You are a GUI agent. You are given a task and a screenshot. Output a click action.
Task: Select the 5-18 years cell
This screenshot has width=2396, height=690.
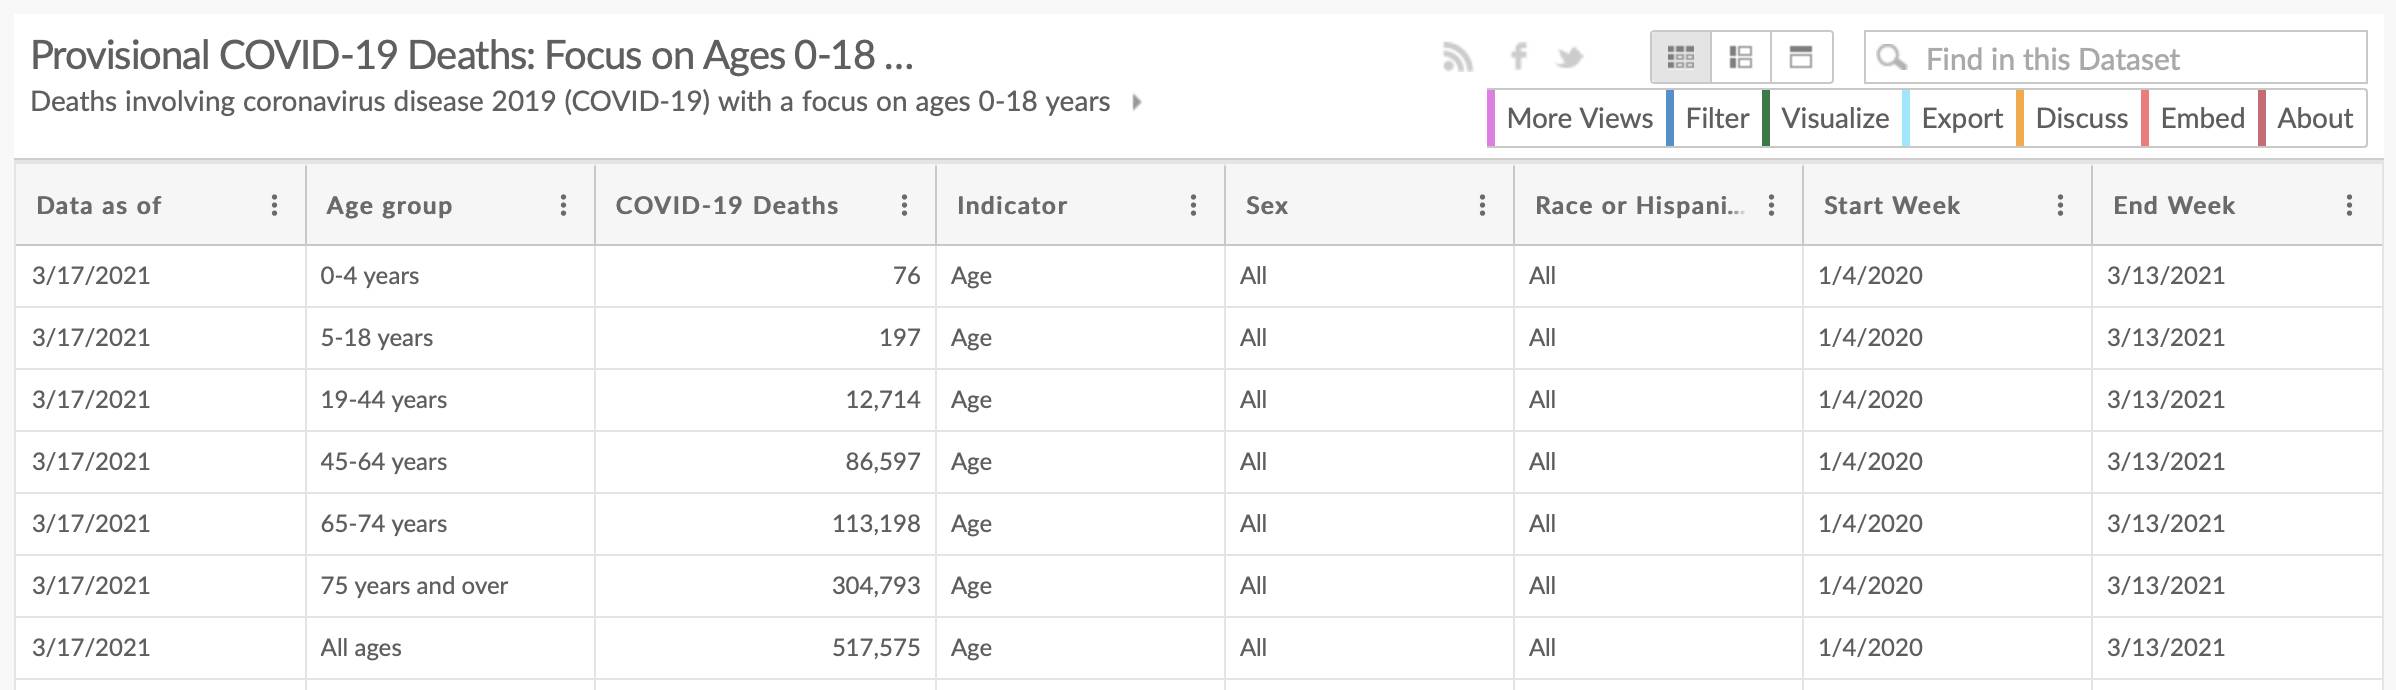450,338
